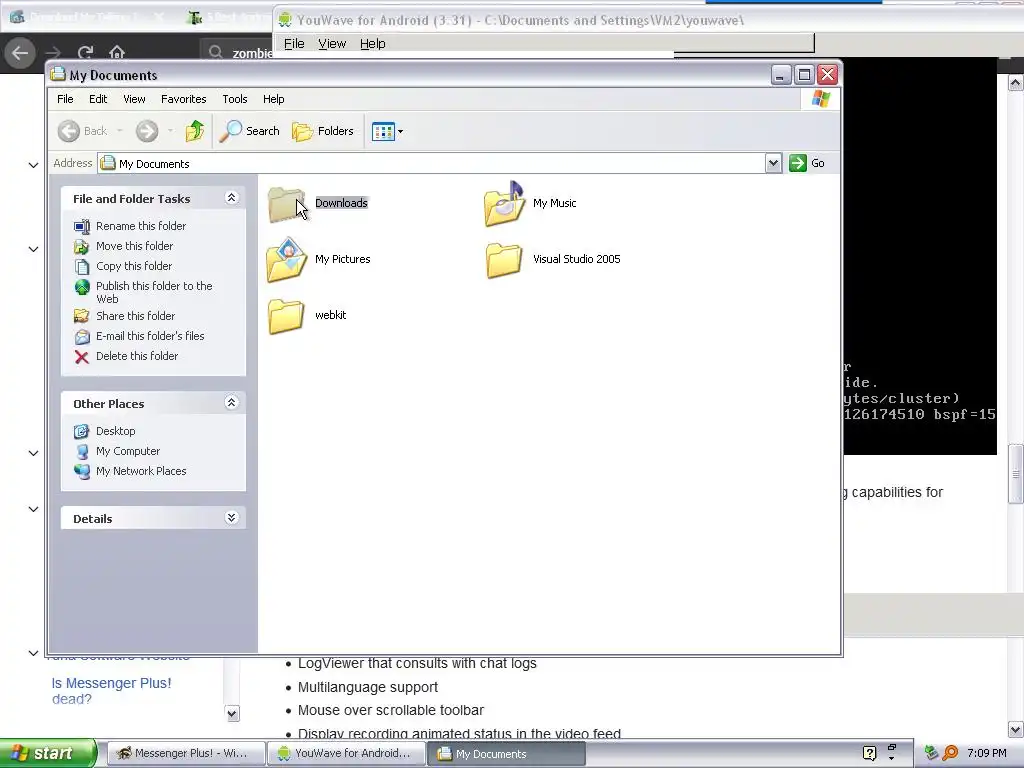Open the YouWave Help menu

(x=373, y=44)
